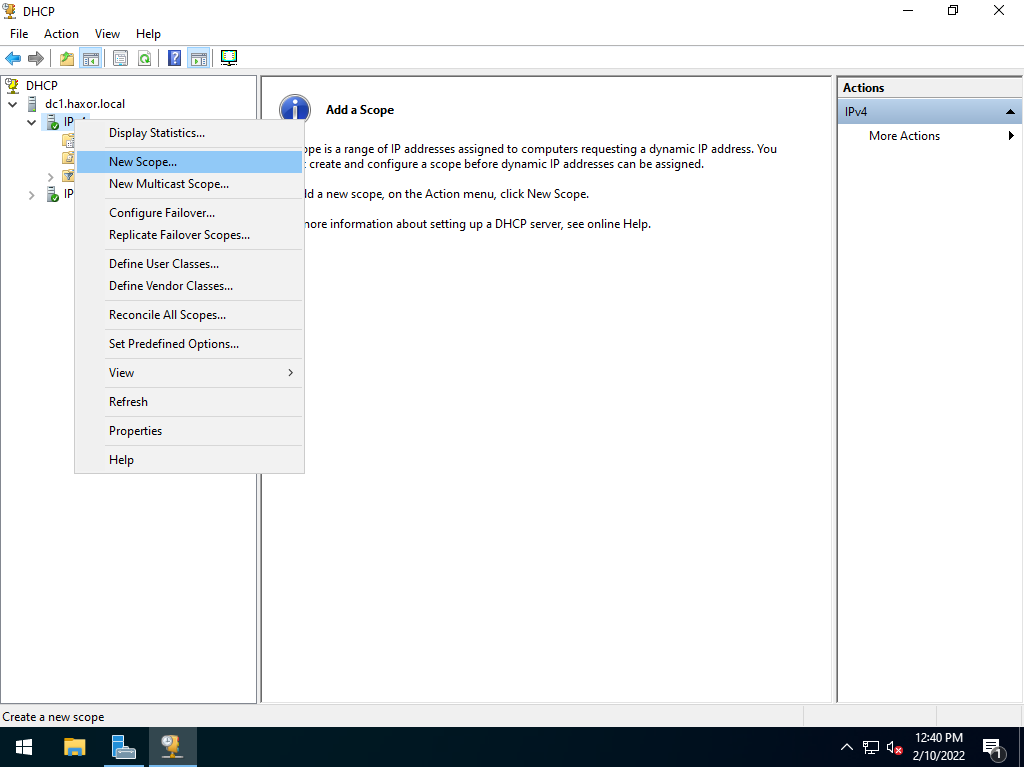This screenshot has width=1024, height=767.
Task: Open the View menu in the menu bar
Action: click(x=107, y=34)
